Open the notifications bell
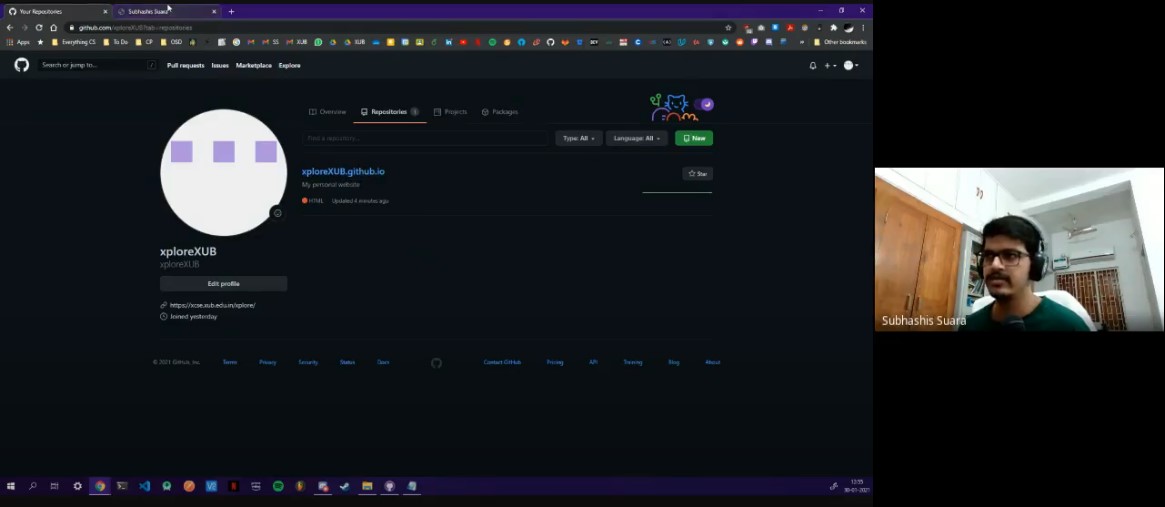This screenshot has width=1165, height=507. pos(813,65)
